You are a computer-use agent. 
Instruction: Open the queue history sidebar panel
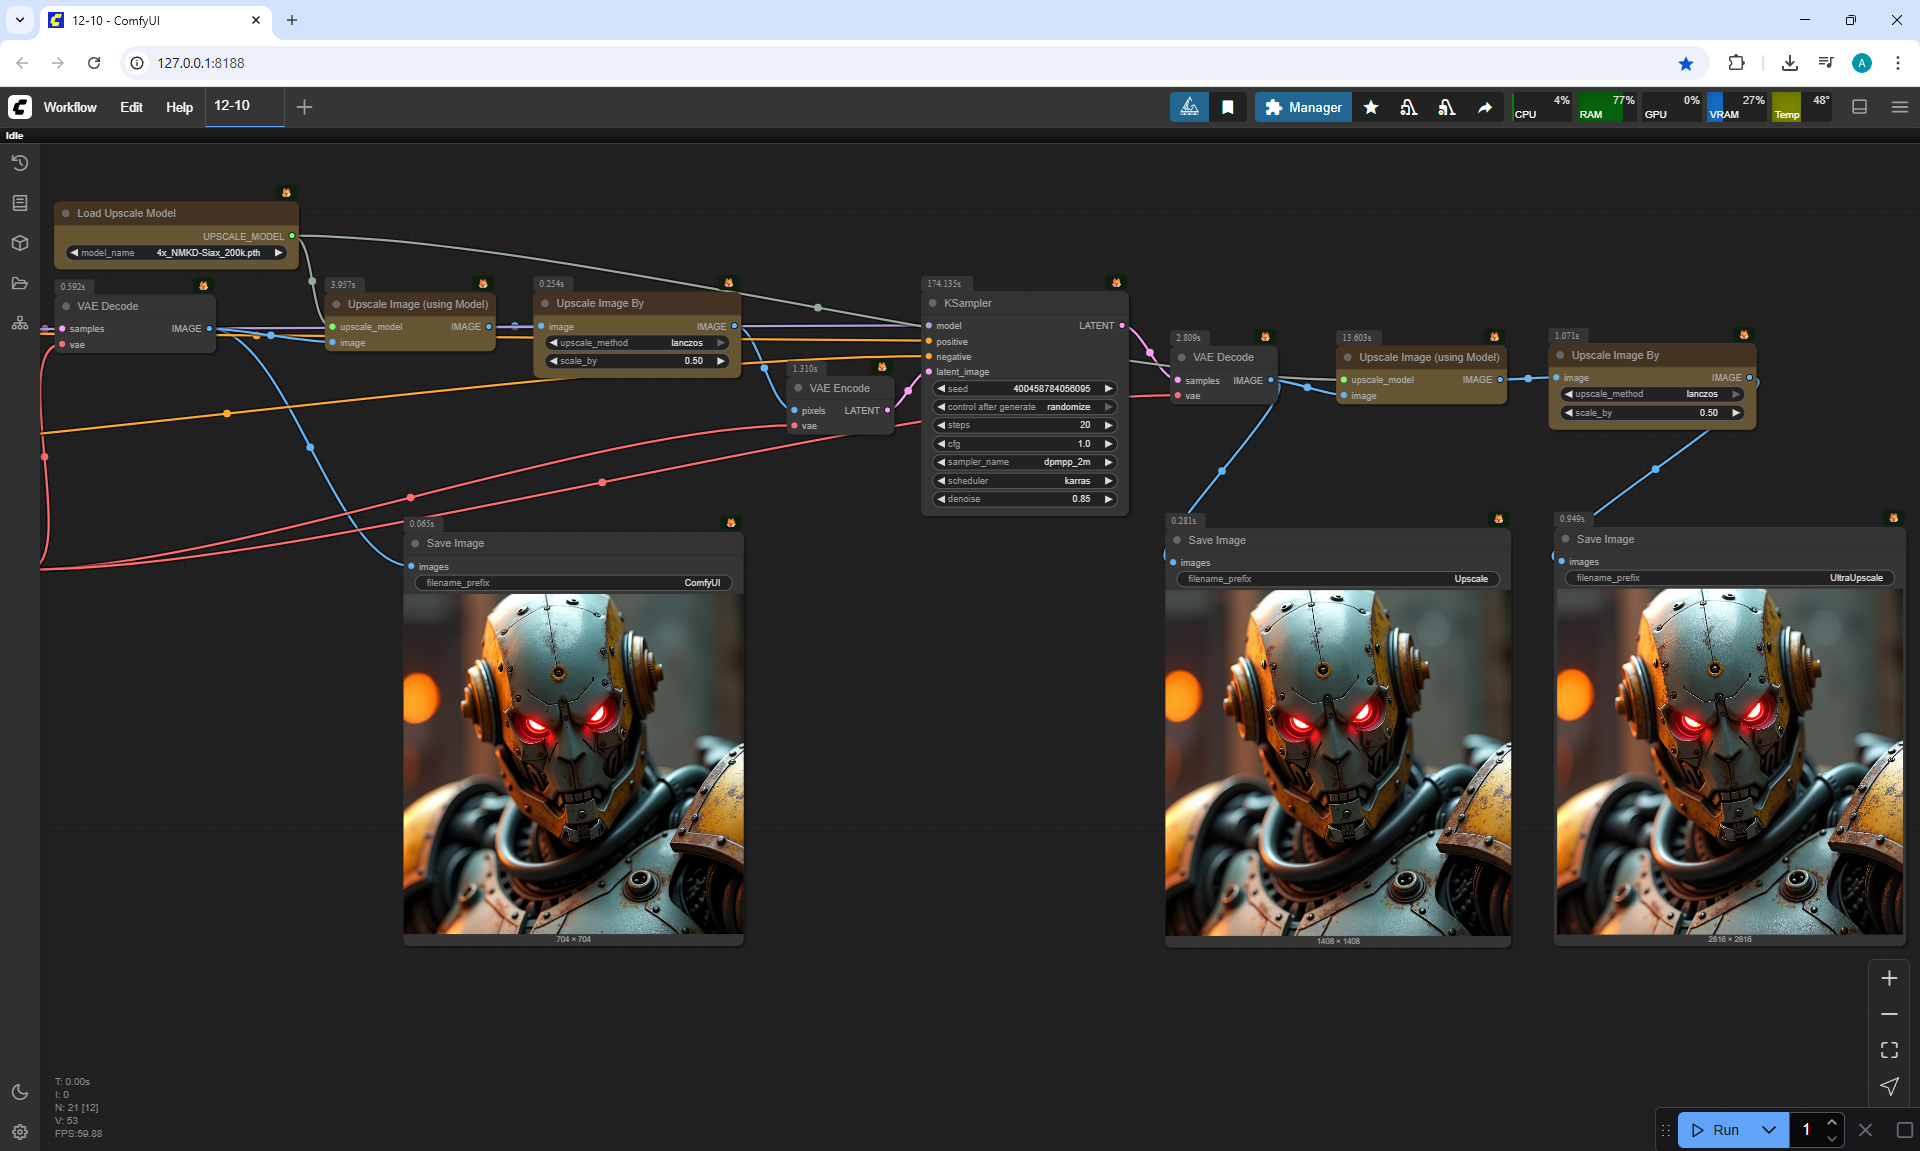19,163
